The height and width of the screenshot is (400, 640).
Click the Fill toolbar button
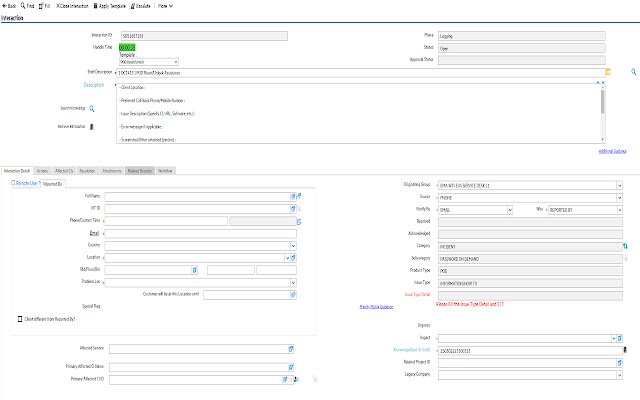point(44,6)
